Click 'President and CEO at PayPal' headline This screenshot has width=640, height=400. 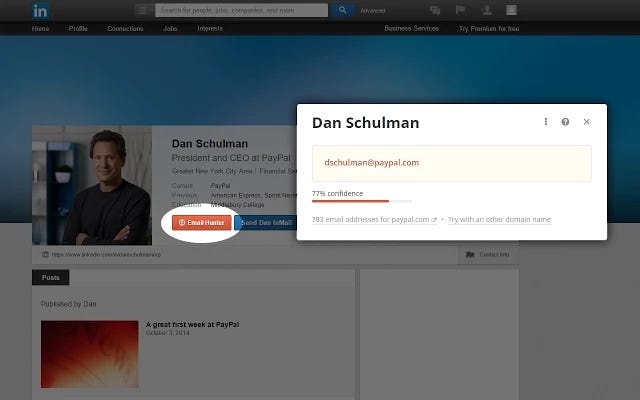(231, 158)
